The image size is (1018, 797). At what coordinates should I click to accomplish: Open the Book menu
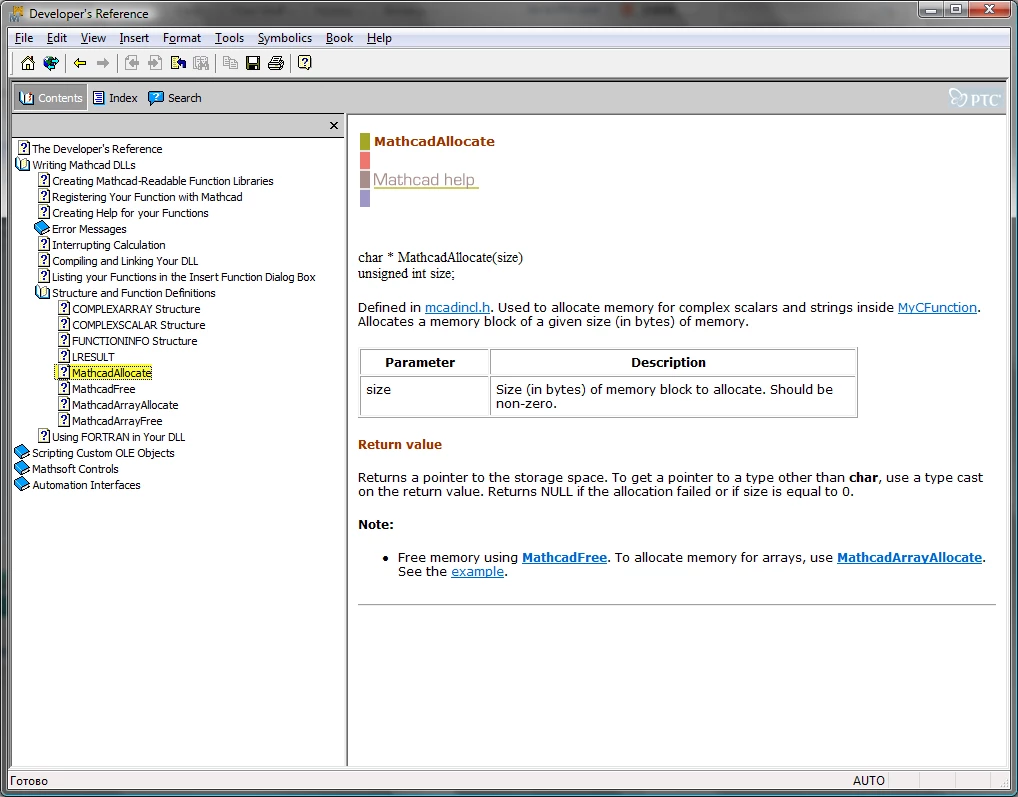point(339,38)
